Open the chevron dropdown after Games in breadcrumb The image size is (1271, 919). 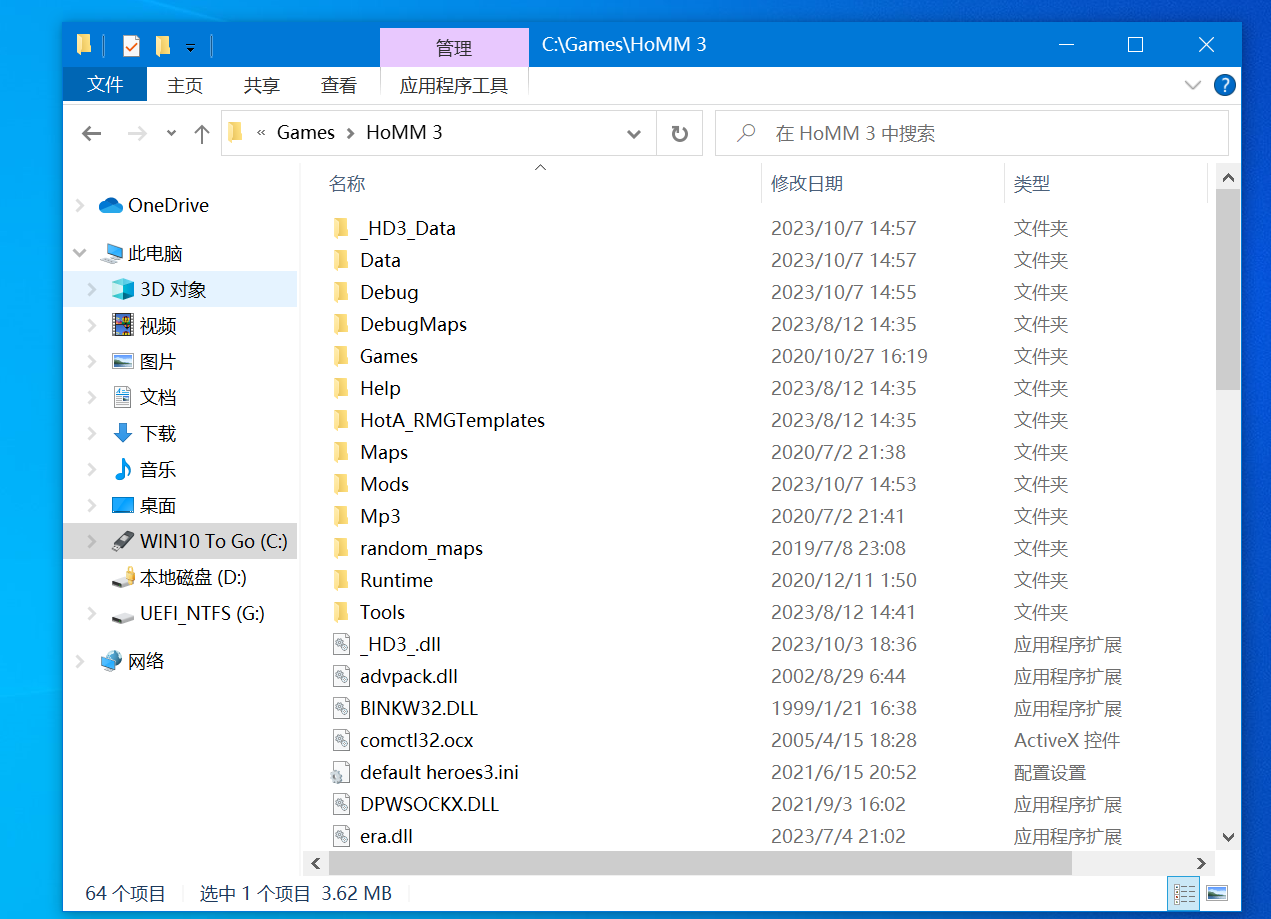(x=350, y=134)
